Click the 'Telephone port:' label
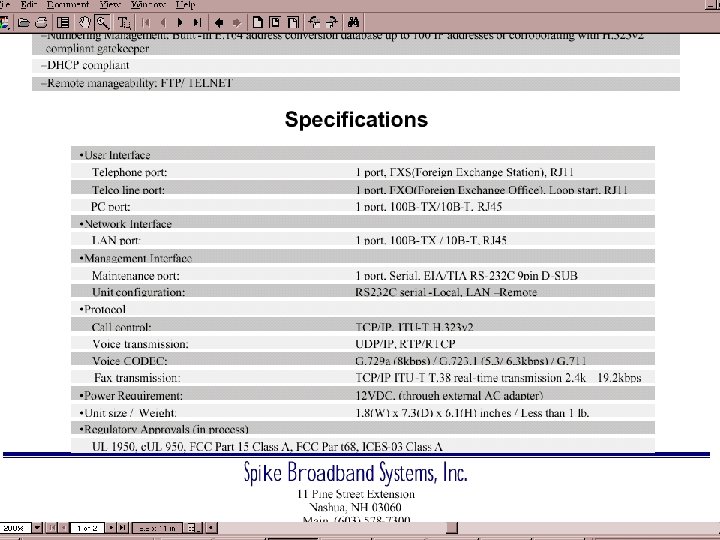Viewport: 720px width, 540px height. (129, 172)
